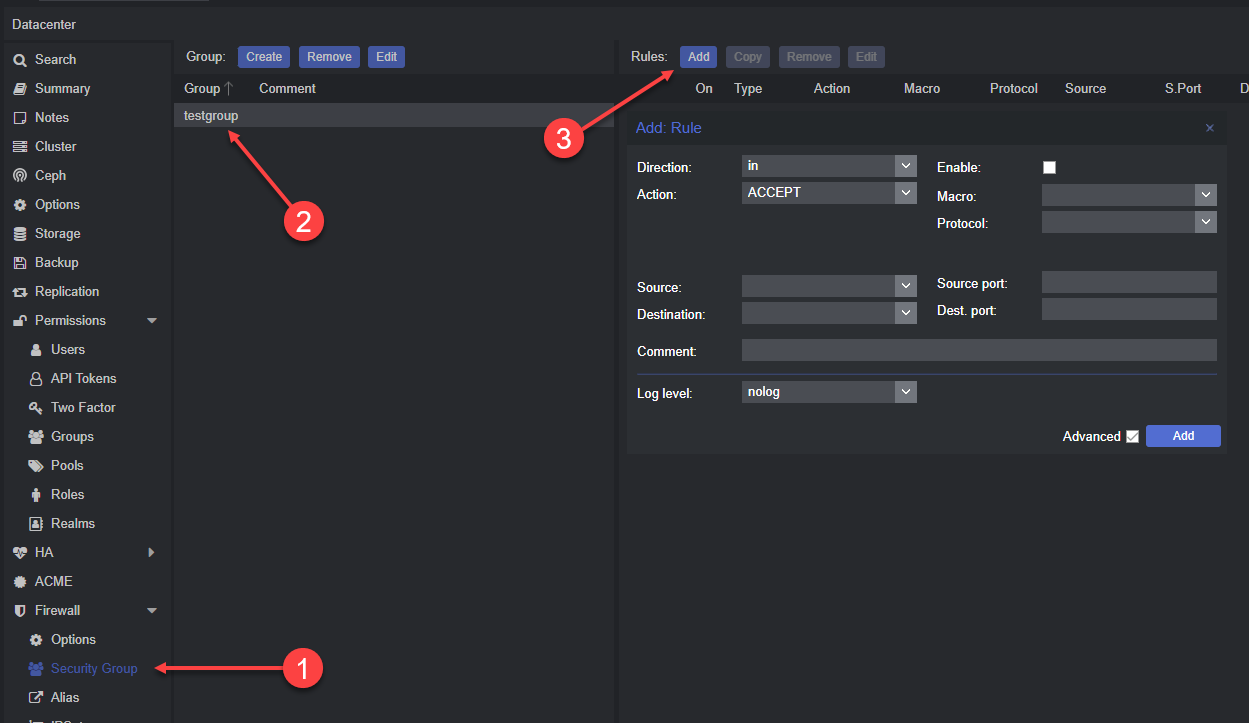Click gear icon beside Firewall Options

36,640
